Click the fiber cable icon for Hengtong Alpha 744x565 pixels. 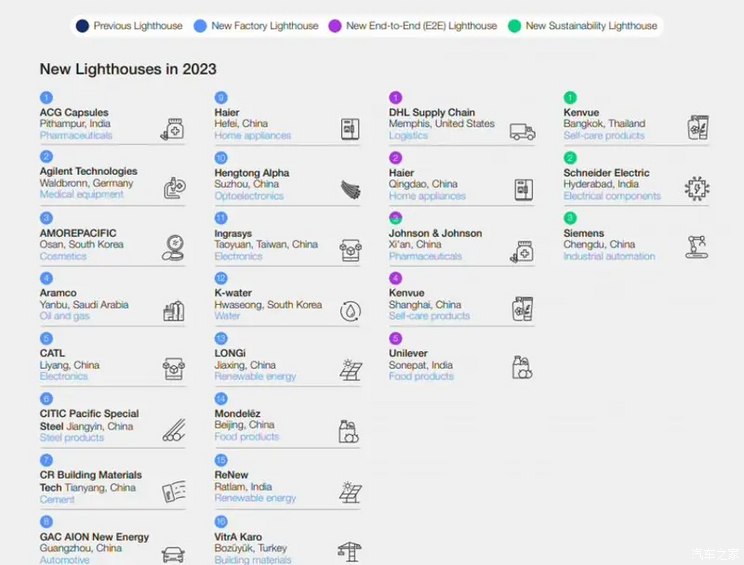(351, 190)
